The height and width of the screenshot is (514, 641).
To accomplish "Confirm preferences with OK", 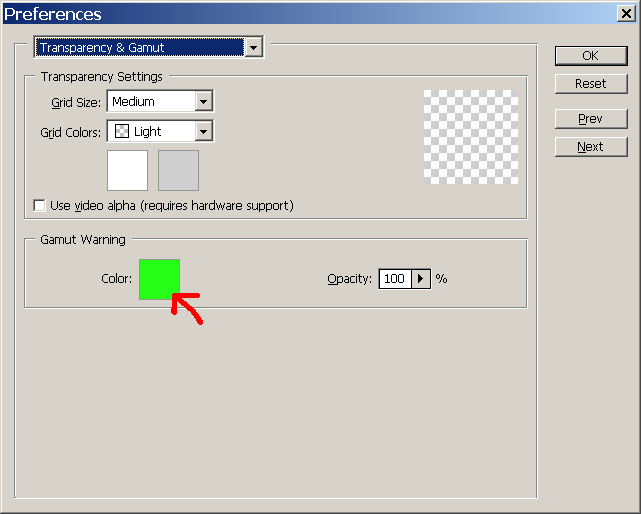I will coord(591,56).
